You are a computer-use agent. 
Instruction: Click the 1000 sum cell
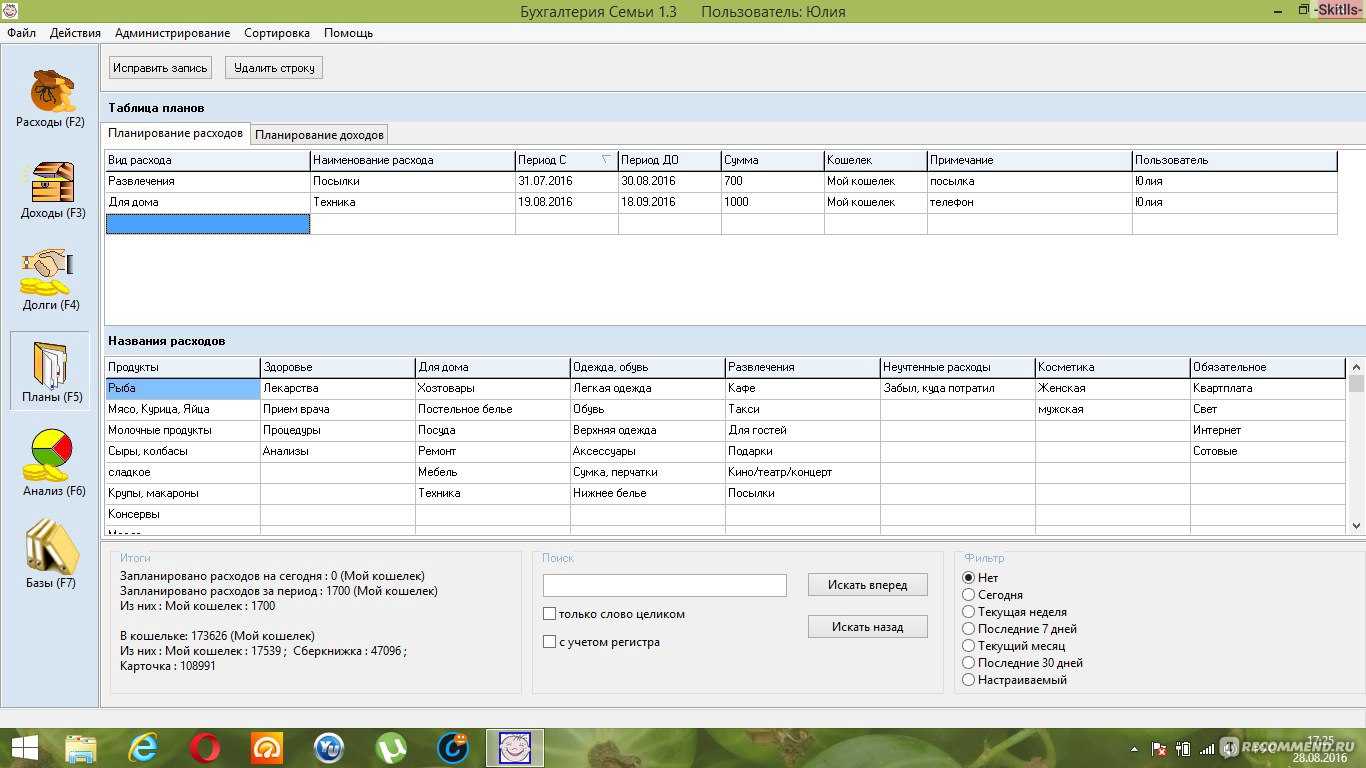(x=773, y=202)
